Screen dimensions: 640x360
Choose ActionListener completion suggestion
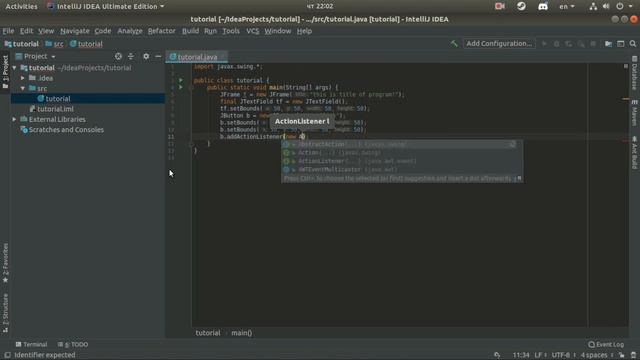tap(402, 161)
